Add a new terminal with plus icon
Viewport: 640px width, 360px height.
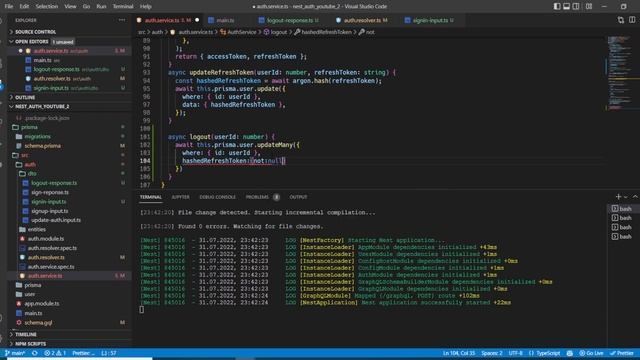click(x=618, y=197)
